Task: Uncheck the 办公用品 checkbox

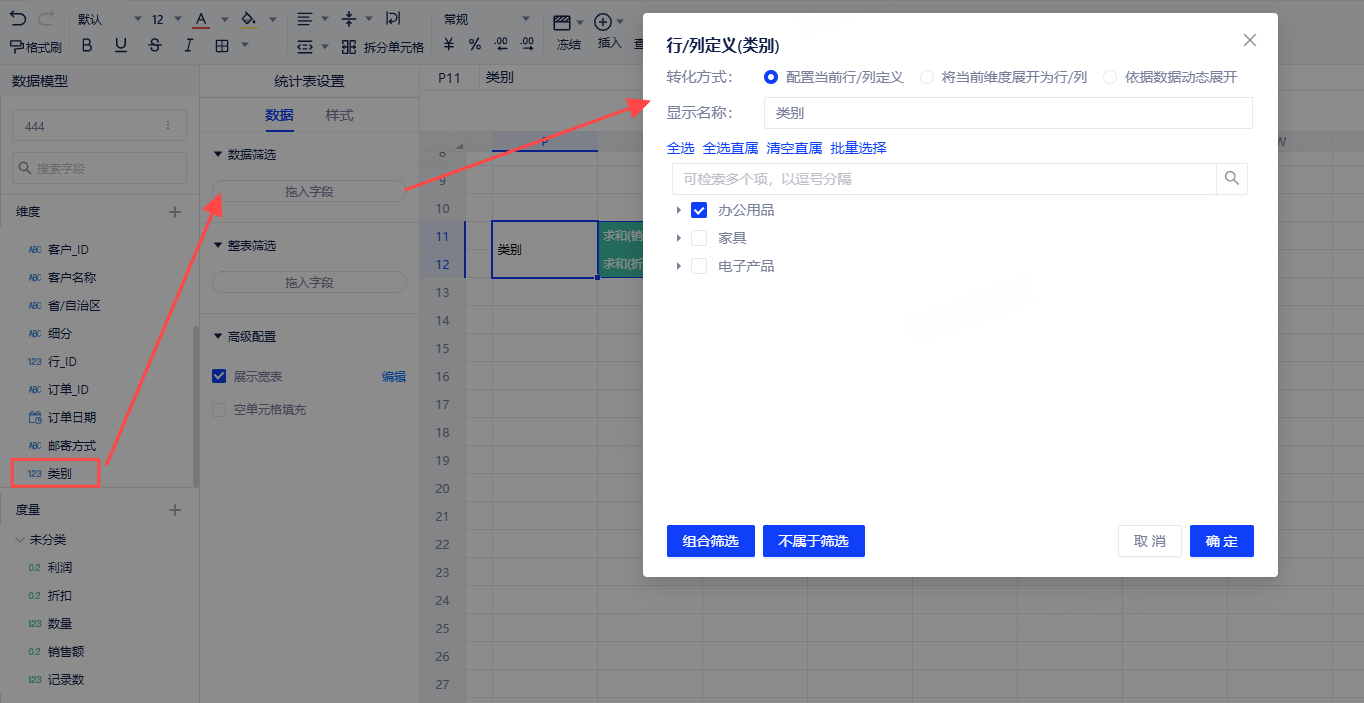Action: tap(699, 210)
